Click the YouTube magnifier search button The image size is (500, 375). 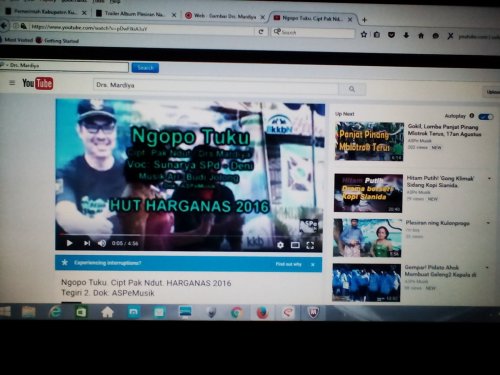tap(352, 89)
